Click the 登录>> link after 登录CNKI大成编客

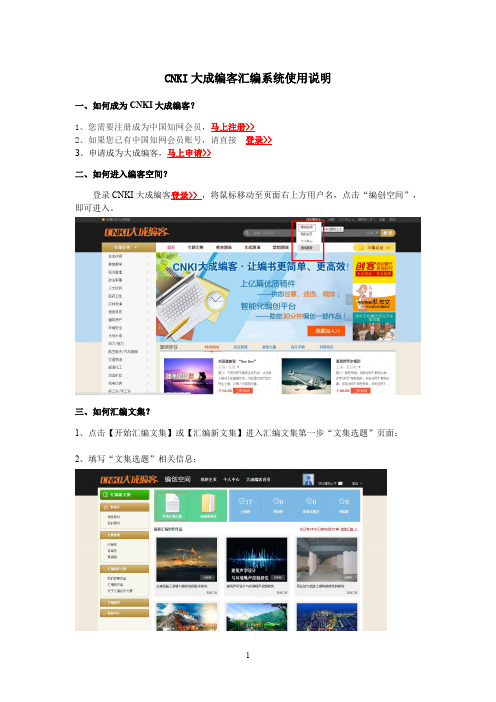coord(185,195)
